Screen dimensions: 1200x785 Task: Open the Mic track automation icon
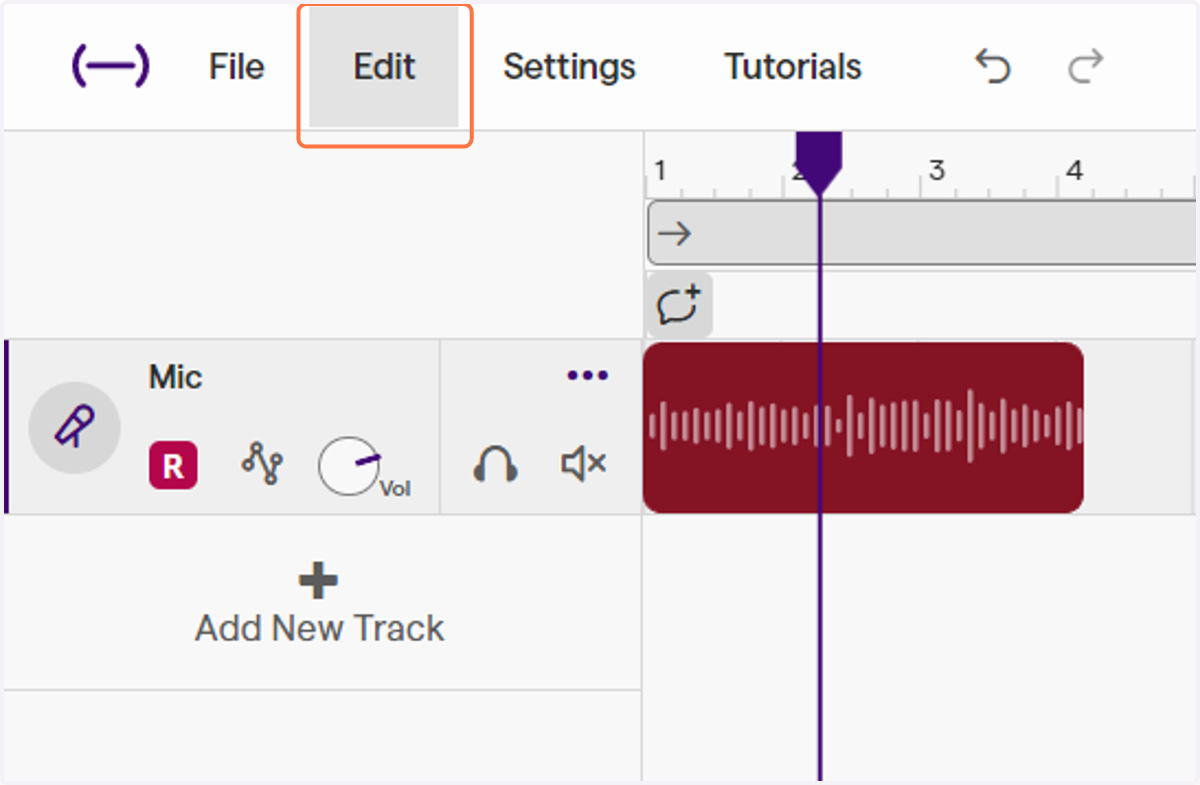(x=262, y=465)
